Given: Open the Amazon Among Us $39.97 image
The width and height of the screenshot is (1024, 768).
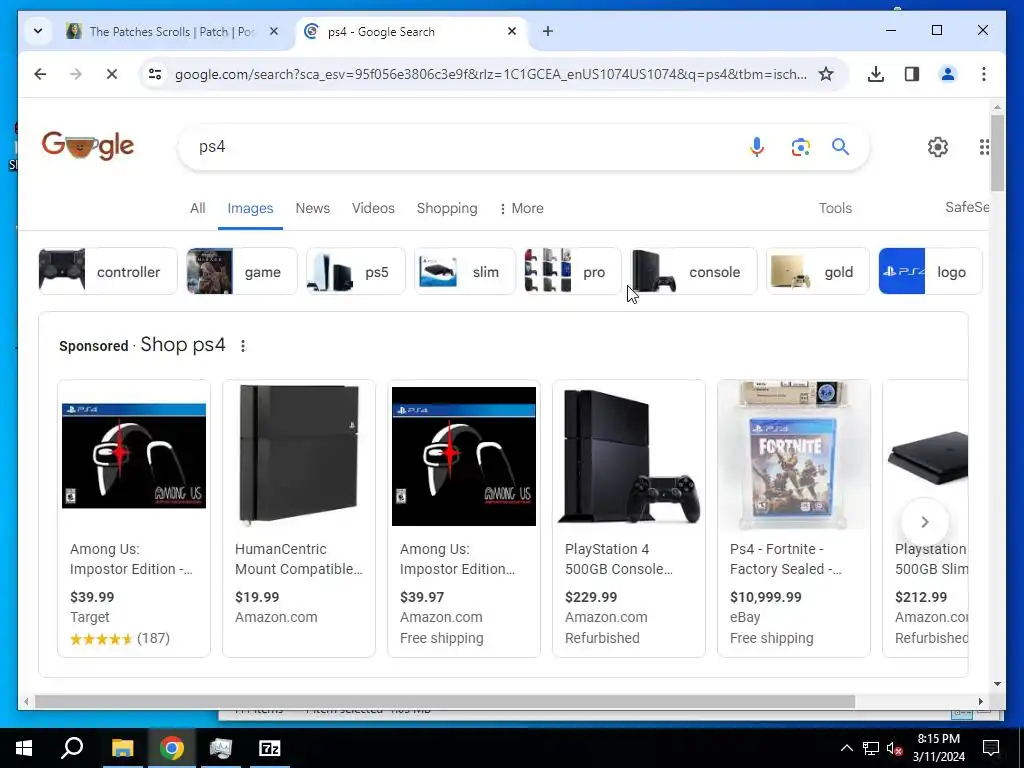Looking at the screenshot, I should (464, 456).
